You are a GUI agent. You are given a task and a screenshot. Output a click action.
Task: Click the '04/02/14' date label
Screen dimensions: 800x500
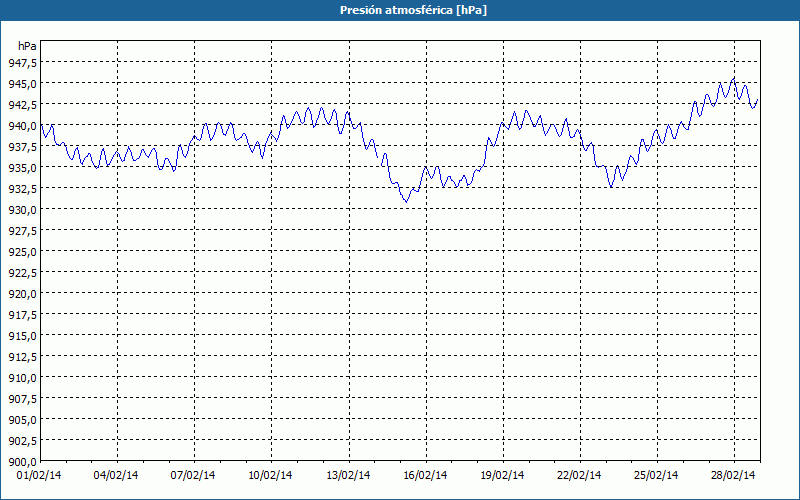point(116,475)
